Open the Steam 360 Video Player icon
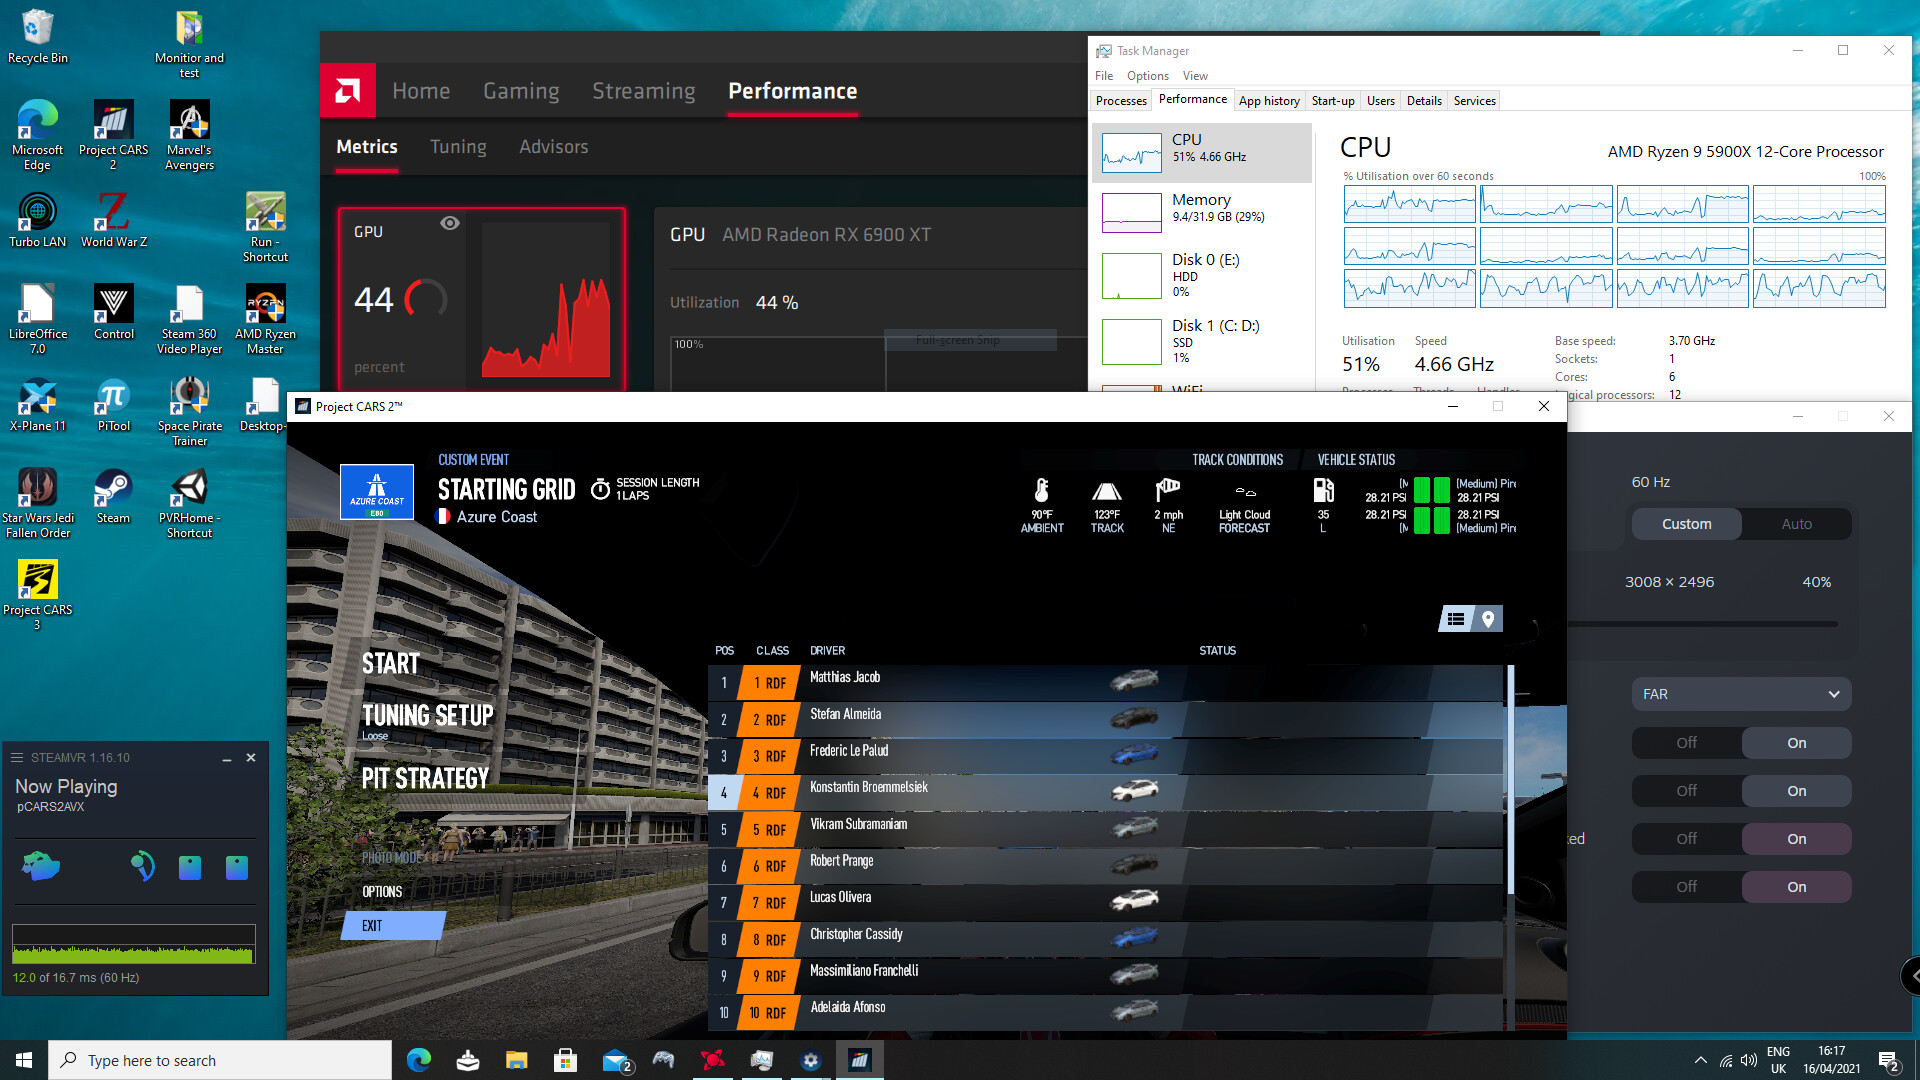Image resolution: width=1920 pixels, height=1080 pixels. 189,319
